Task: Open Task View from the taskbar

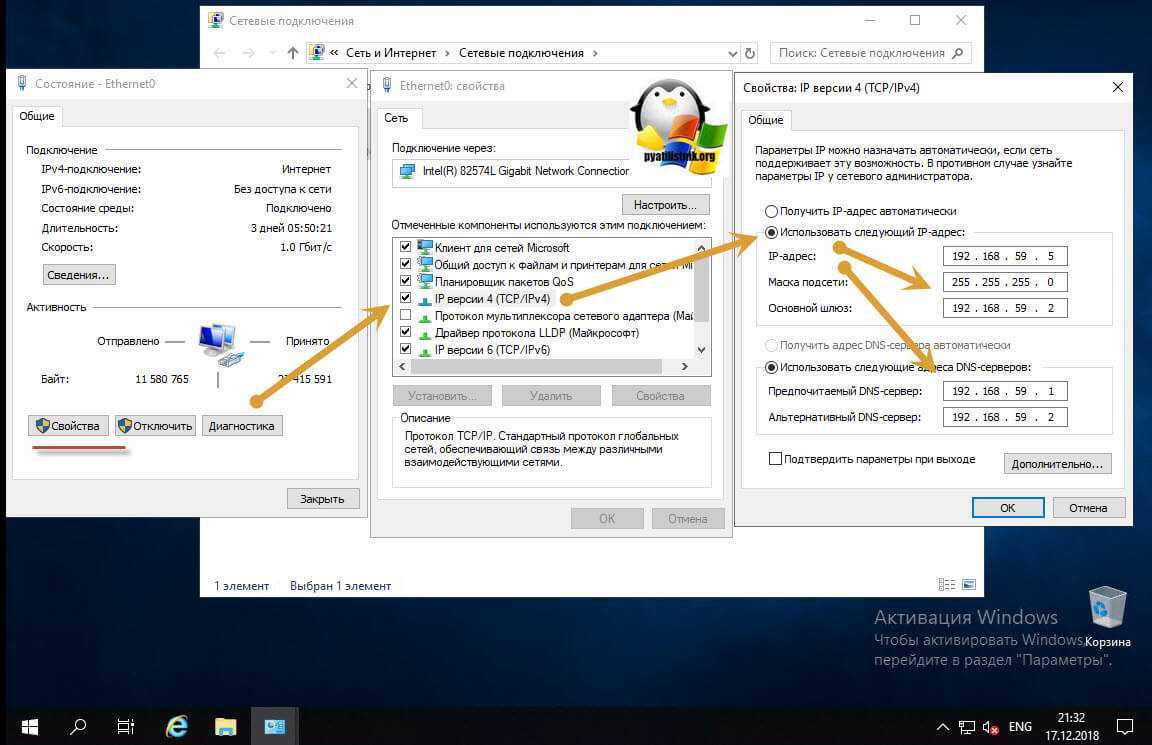Action: click(126, 725)
